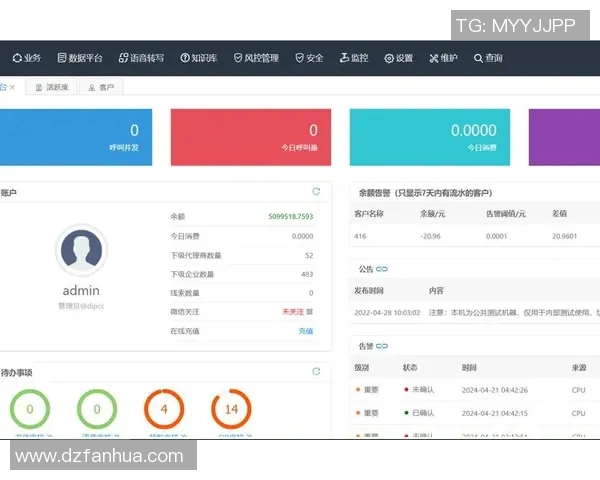This screenshot has width=600, height=480.
Task: Click customer name 416 in balance alerts
Action: [360, 236]
